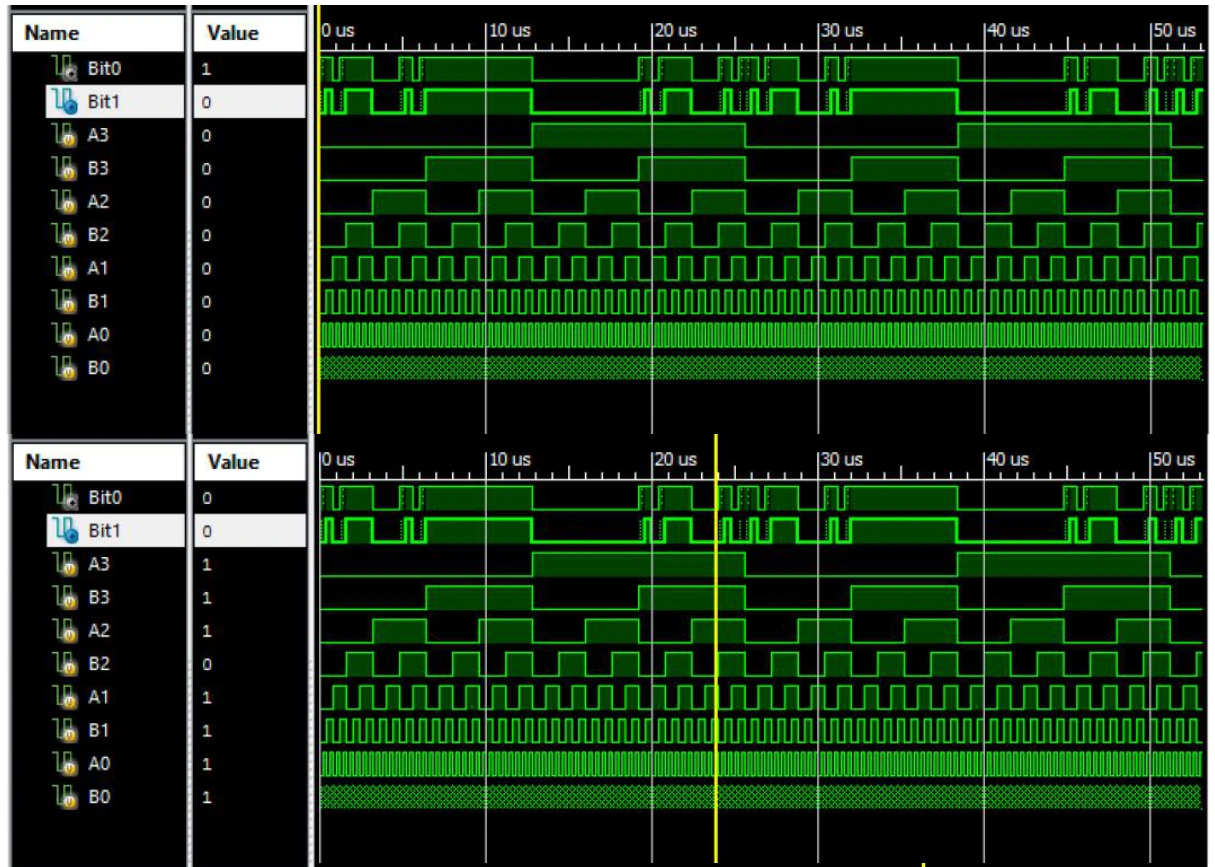Image resolution: width=1215 pixels, height=867 pixels.
Task: Click the 40 us mark on lower time ruler
Action: [1008, 460]
